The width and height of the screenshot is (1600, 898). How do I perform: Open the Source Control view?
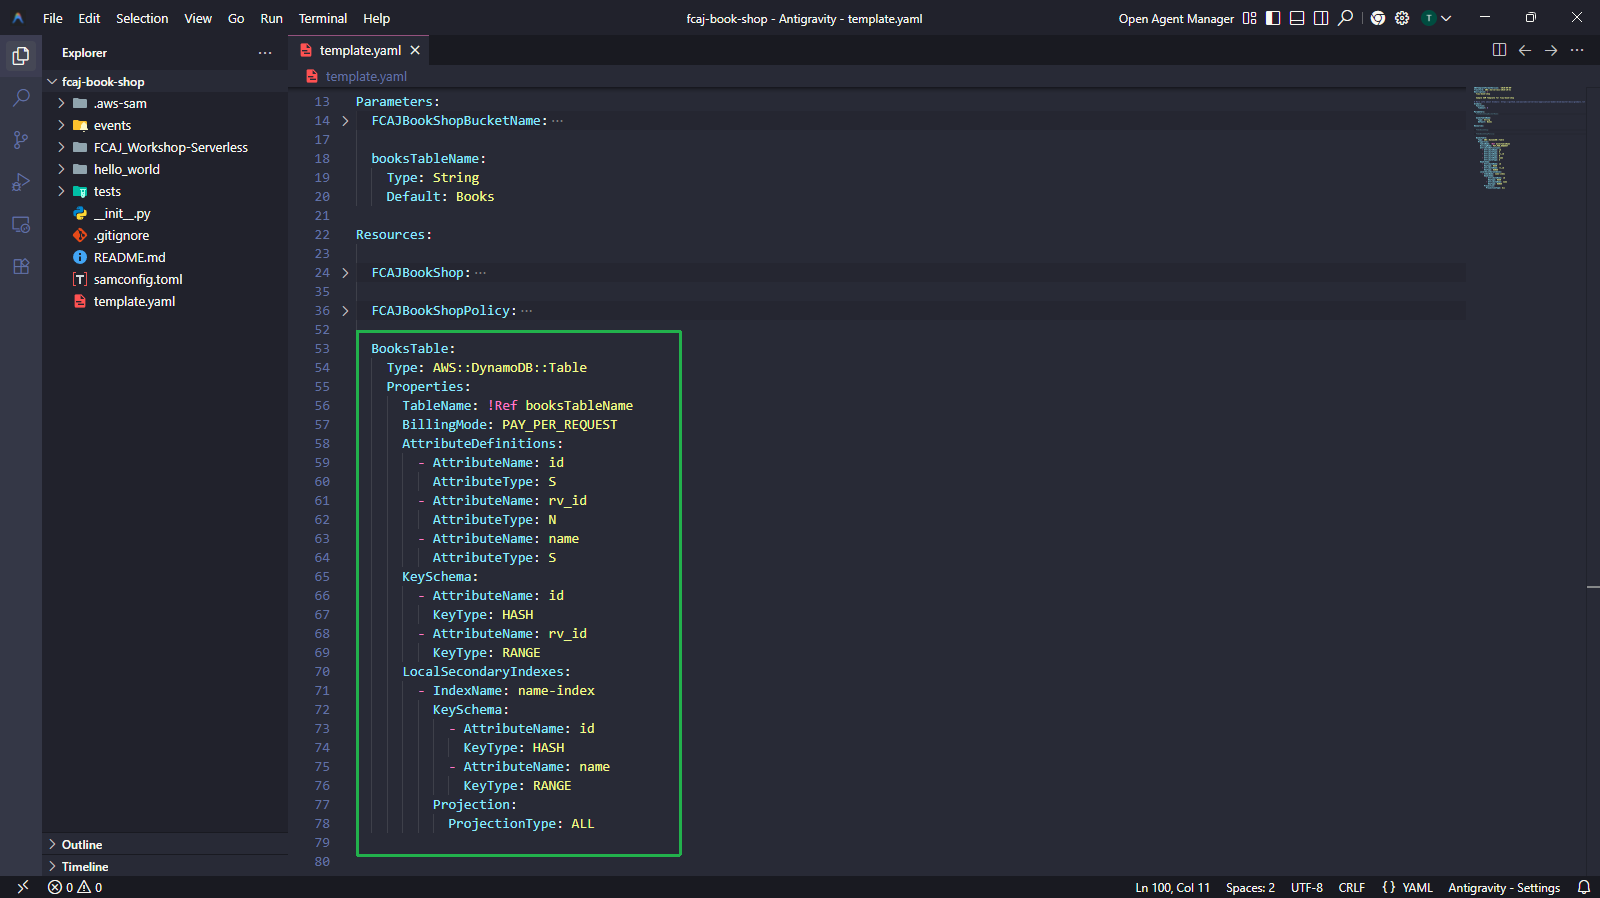coord(21,140)
